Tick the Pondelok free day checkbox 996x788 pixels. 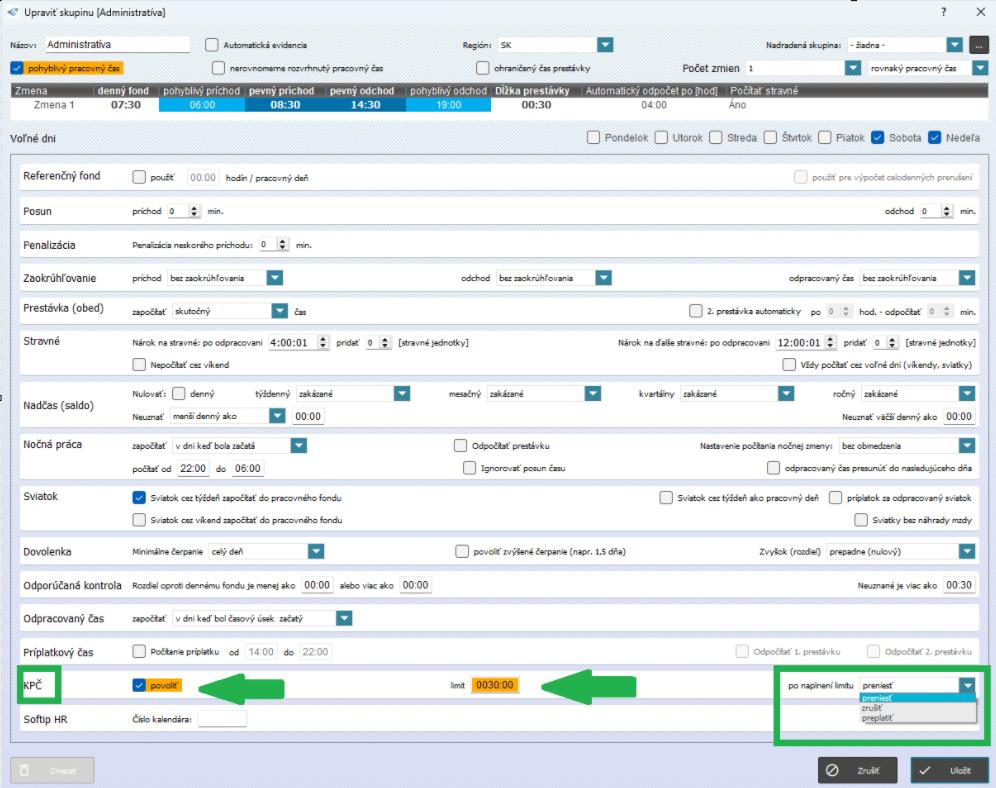pyautogui.click(x=594, y=138)
